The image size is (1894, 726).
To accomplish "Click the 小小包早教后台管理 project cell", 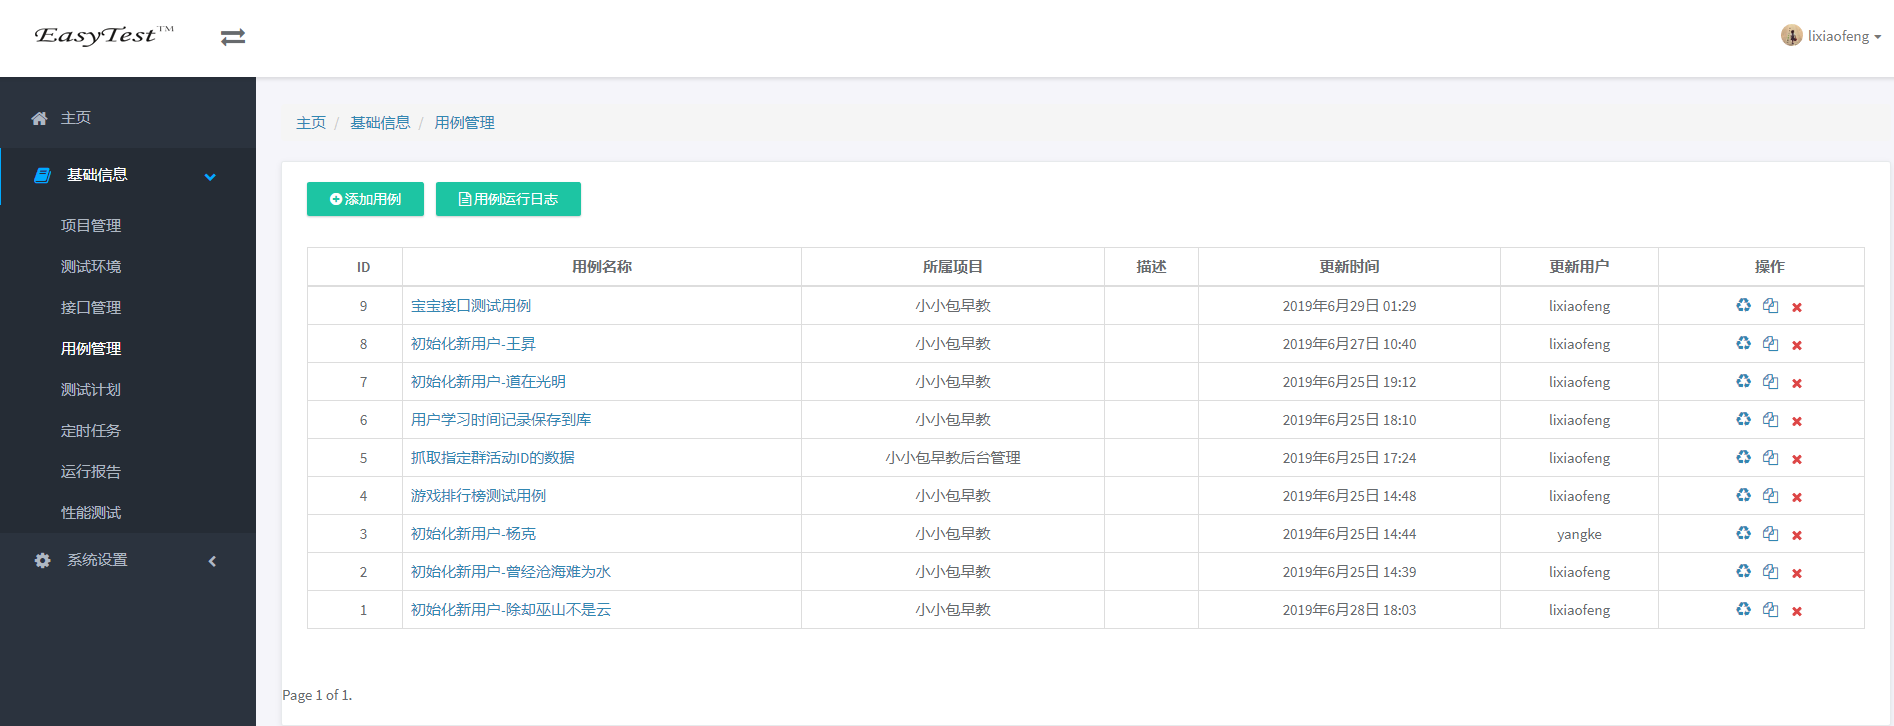I will click(x=953, y=458).
